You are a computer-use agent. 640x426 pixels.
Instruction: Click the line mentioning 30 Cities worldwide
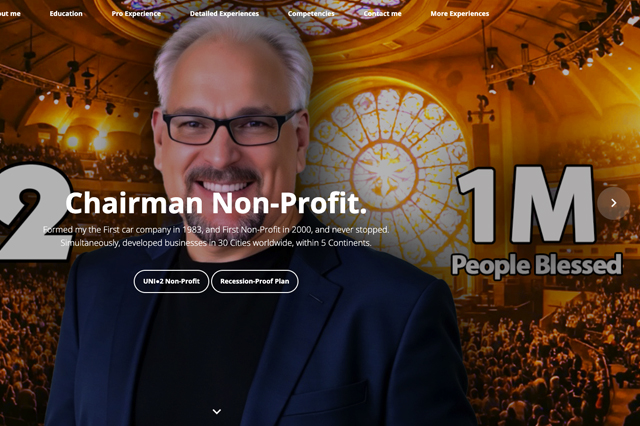click(x=216, y=243)
